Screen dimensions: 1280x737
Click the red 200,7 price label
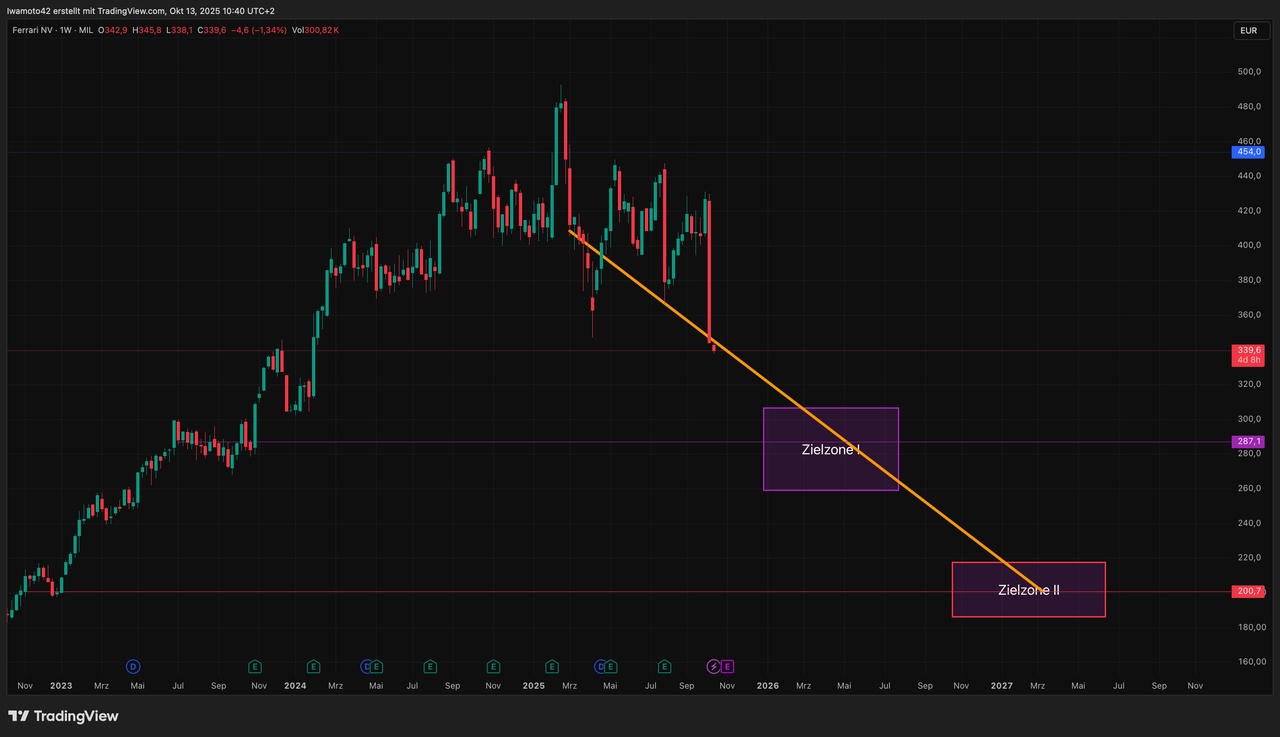tap(1250, 592)
